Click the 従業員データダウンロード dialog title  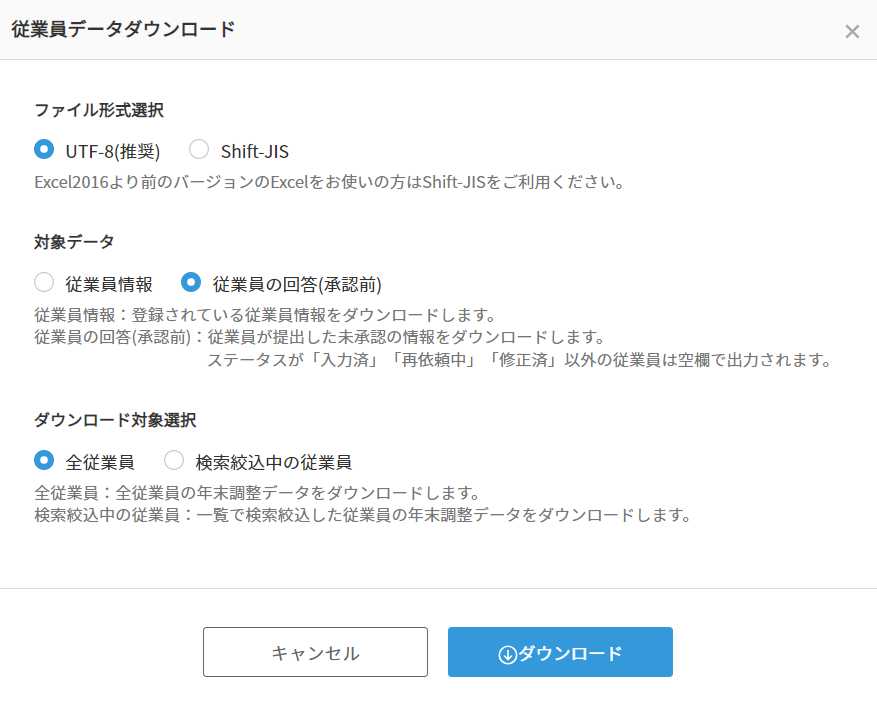(x=124, y=29)
